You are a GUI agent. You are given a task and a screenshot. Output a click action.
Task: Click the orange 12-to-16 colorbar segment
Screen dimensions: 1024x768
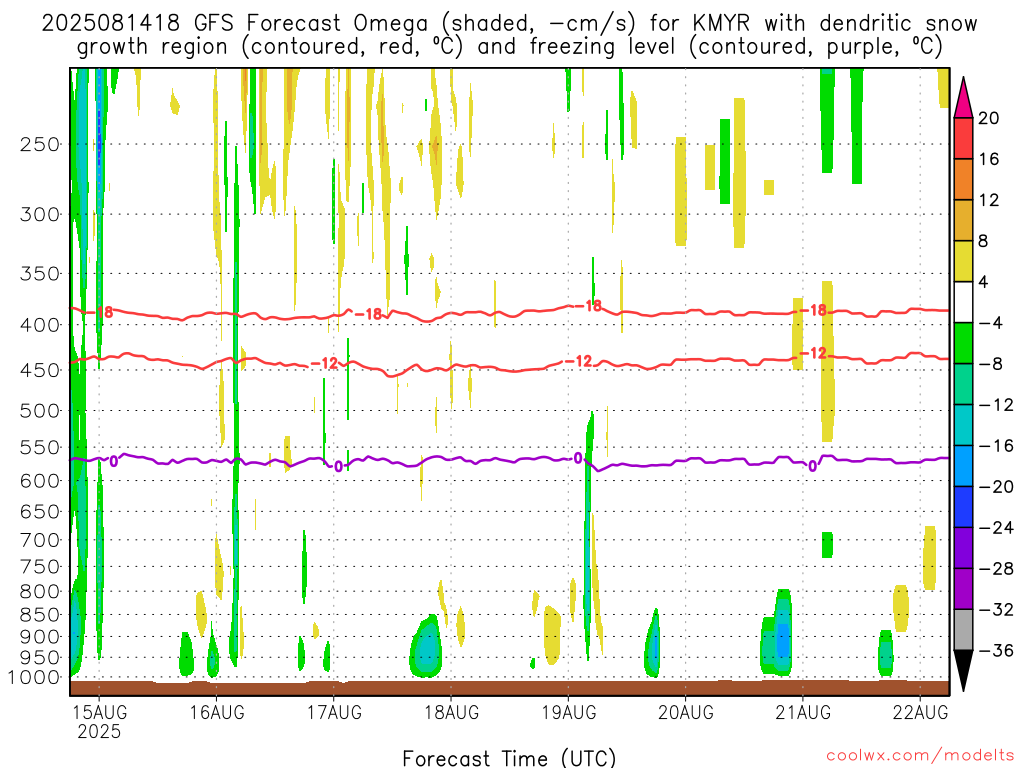pos(963,180)
